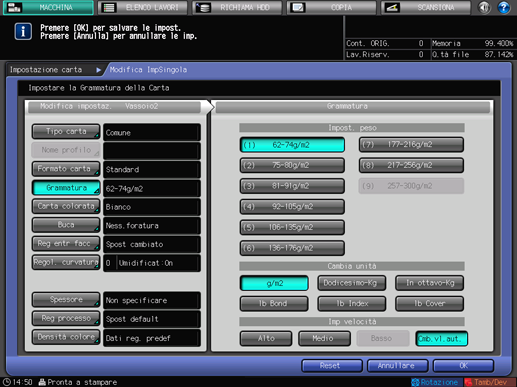Click the Memoria 99.400% readout
This screenshot has width=517, height=387.
tap(472, 43)
